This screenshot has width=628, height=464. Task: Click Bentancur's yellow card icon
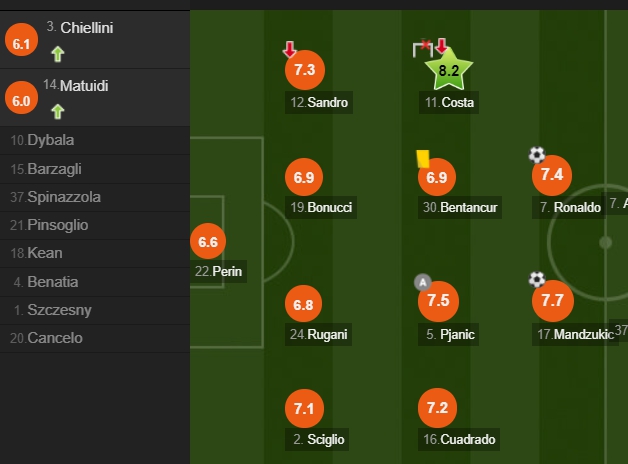click(423, 159)
